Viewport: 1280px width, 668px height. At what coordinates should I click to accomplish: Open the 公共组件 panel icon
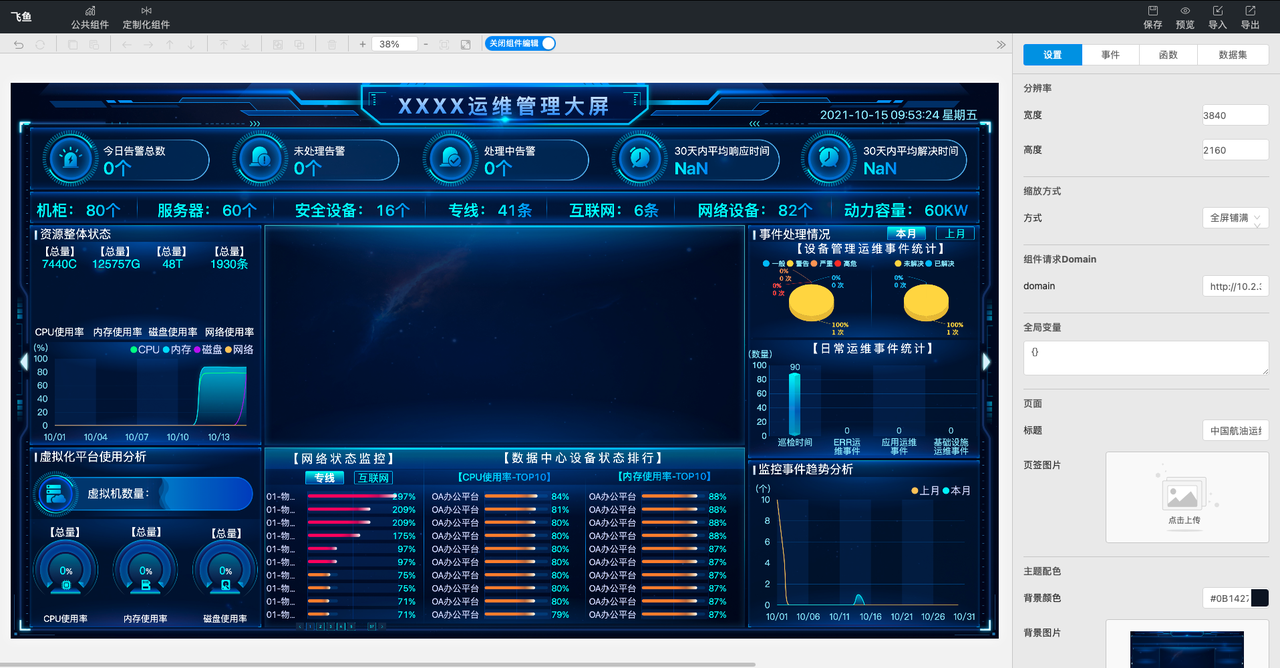point(90,10)
